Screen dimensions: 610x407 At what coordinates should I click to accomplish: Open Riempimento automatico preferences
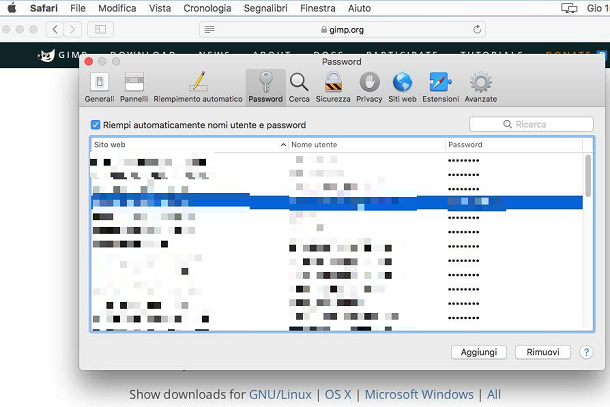(x=198, y=88)
